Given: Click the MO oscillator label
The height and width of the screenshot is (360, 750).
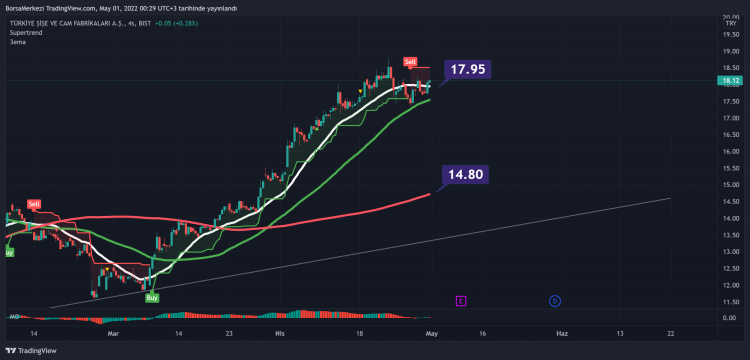Looking at the screenshot, I should pyautogui.click(x=14, y=316).
